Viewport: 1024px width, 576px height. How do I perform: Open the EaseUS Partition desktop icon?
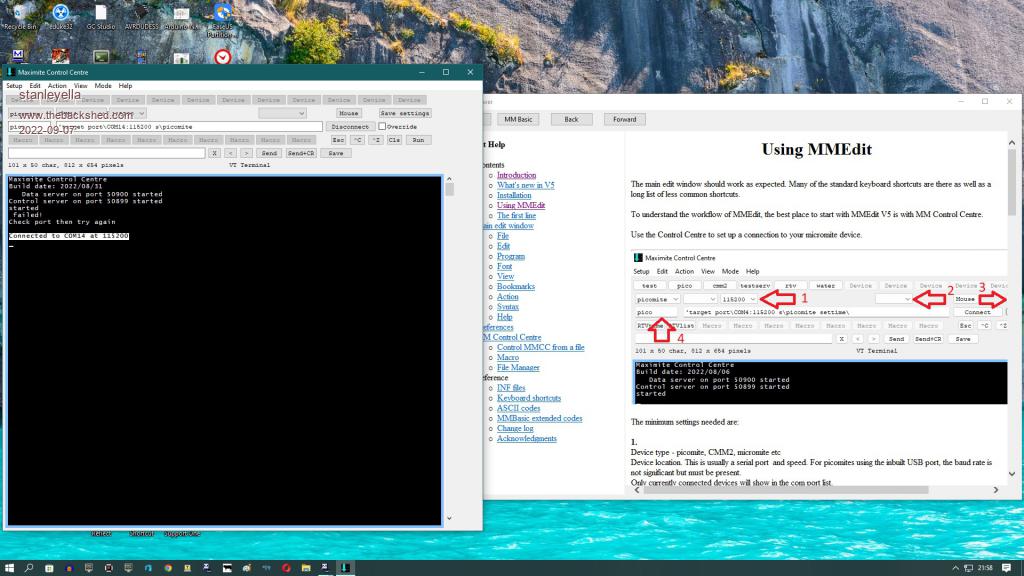click(x=223, y=14)
